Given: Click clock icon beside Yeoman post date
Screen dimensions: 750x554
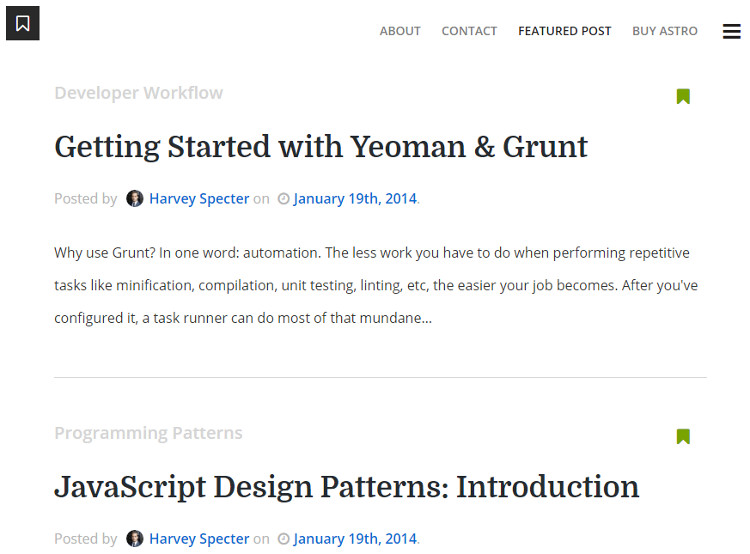Looking at the screenshot, I should tap(283, 199).
